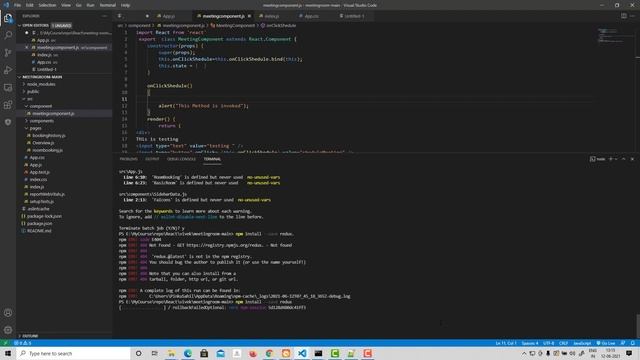Open the Remote Explorer view
This screenshot has height=360, width=640.
8,87
